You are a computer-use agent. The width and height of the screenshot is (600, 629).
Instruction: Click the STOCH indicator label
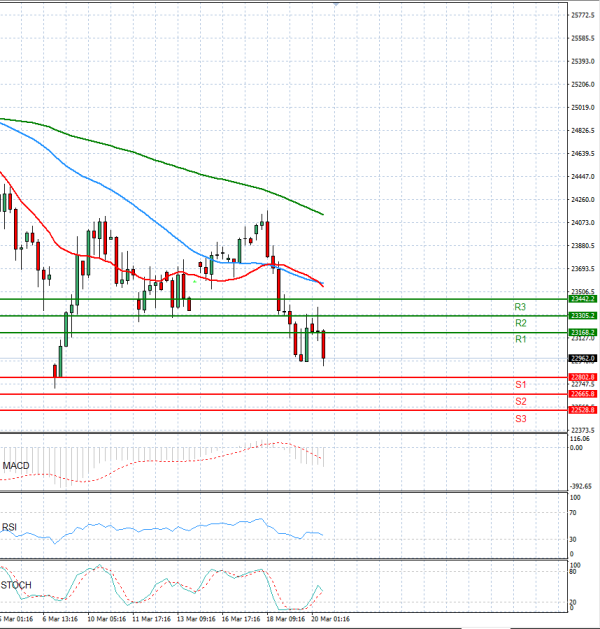(x=16, y=584)
